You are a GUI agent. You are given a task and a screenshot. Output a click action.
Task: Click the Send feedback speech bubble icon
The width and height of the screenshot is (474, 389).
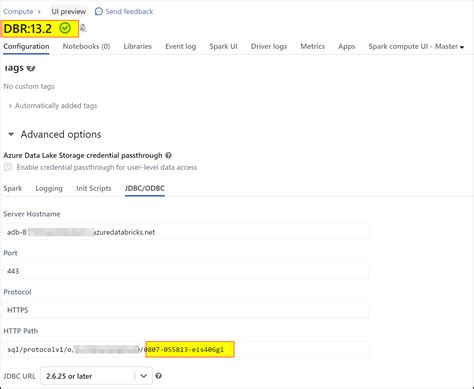[99, 12]
